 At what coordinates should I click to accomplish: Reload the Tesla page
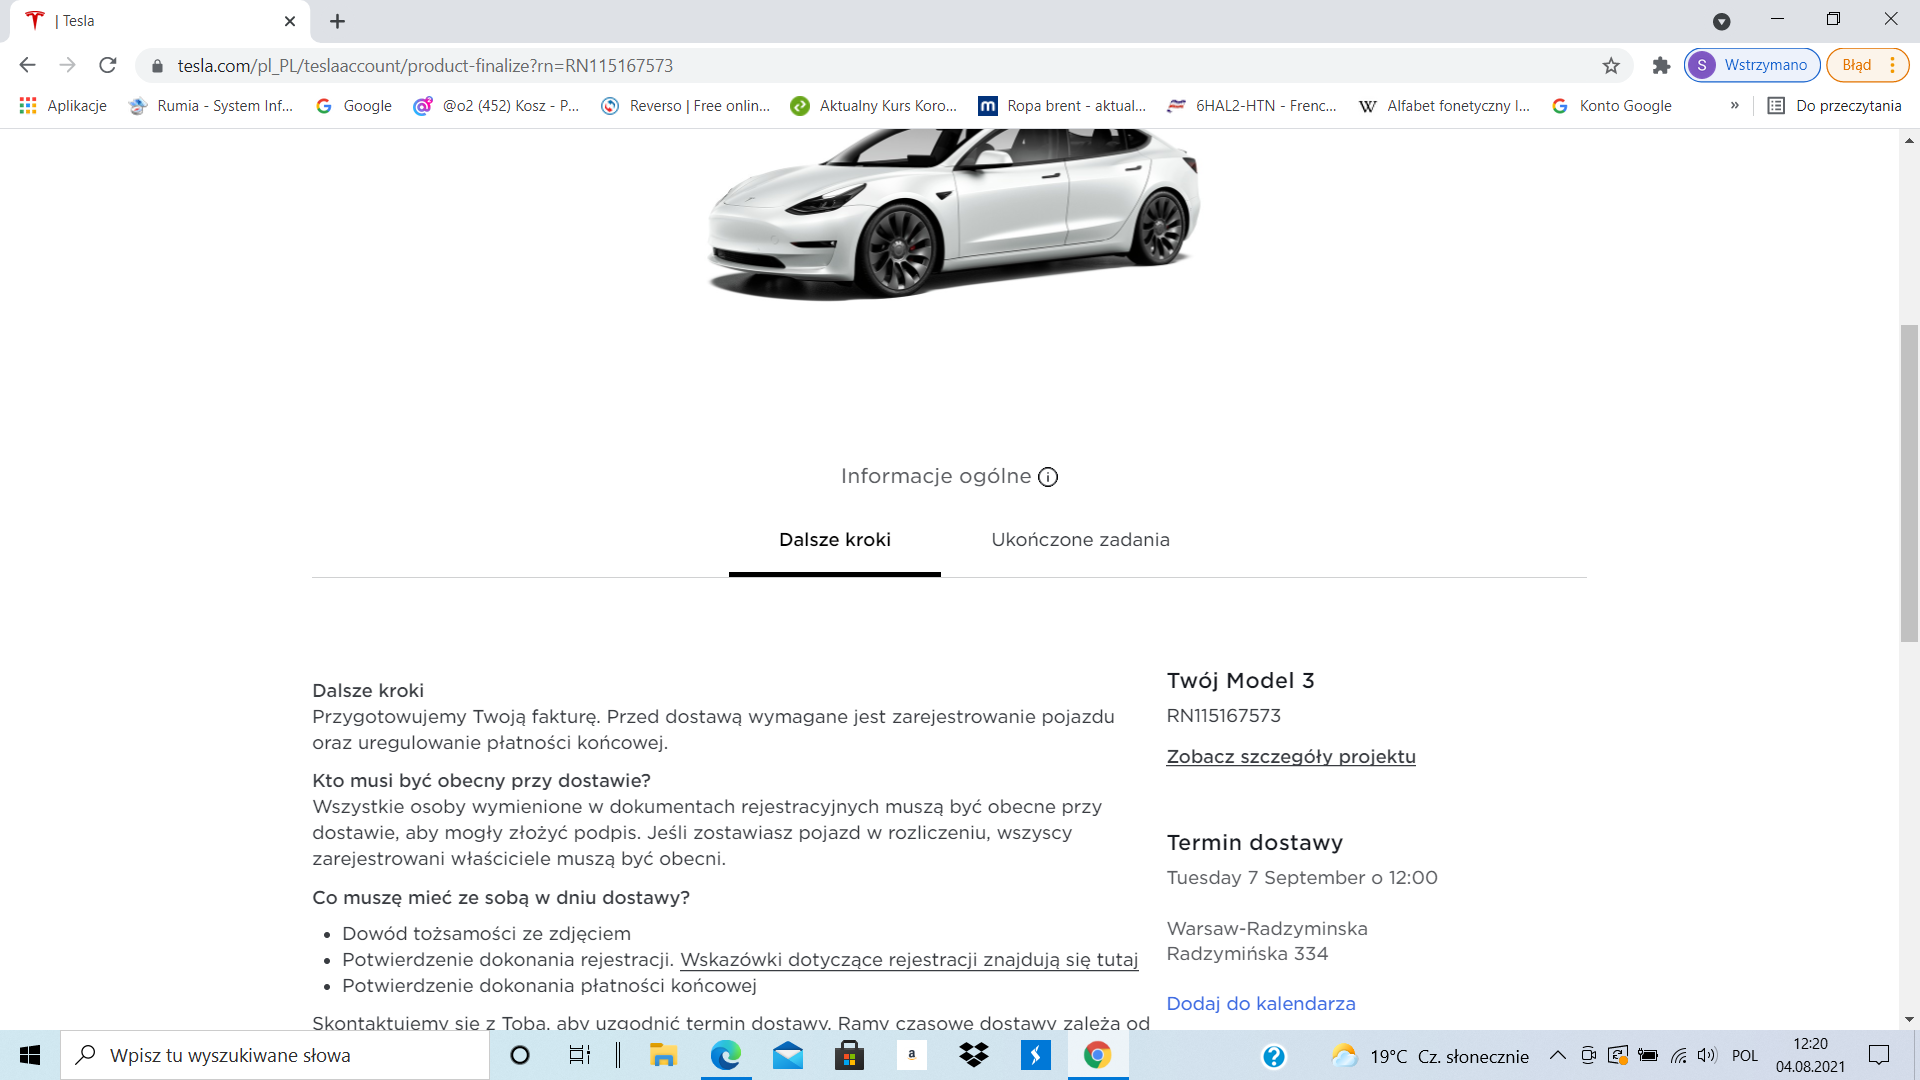(108, 65)
